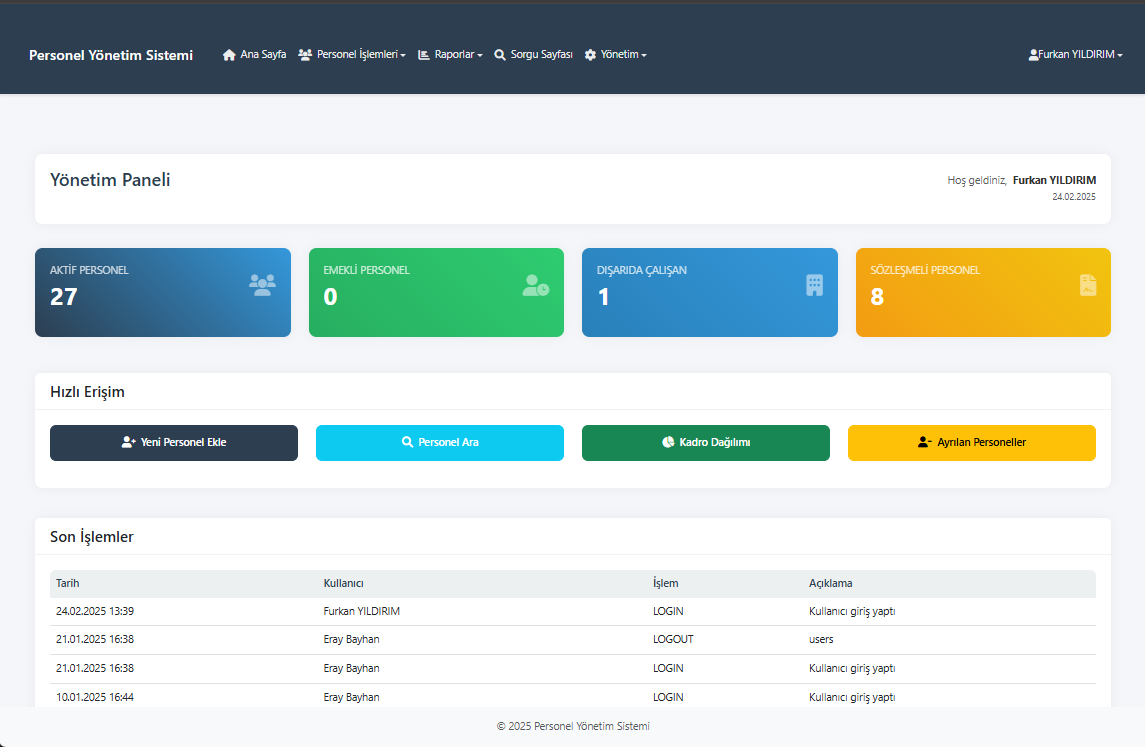This screenshot has height=747, width=1145.
Task: Click the pie chart icon in Kadro Dağılımı
Action: click(x=668, y=443)
